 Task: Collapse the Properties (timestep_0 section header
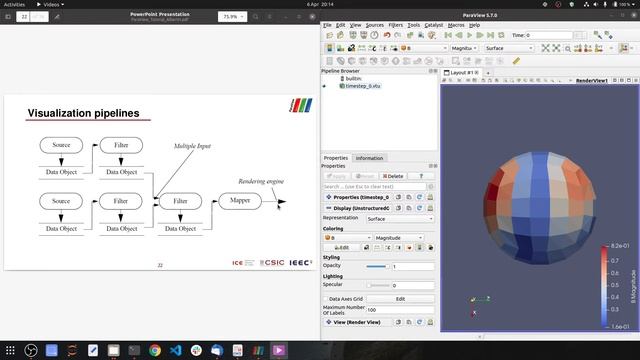click(358, 197)
